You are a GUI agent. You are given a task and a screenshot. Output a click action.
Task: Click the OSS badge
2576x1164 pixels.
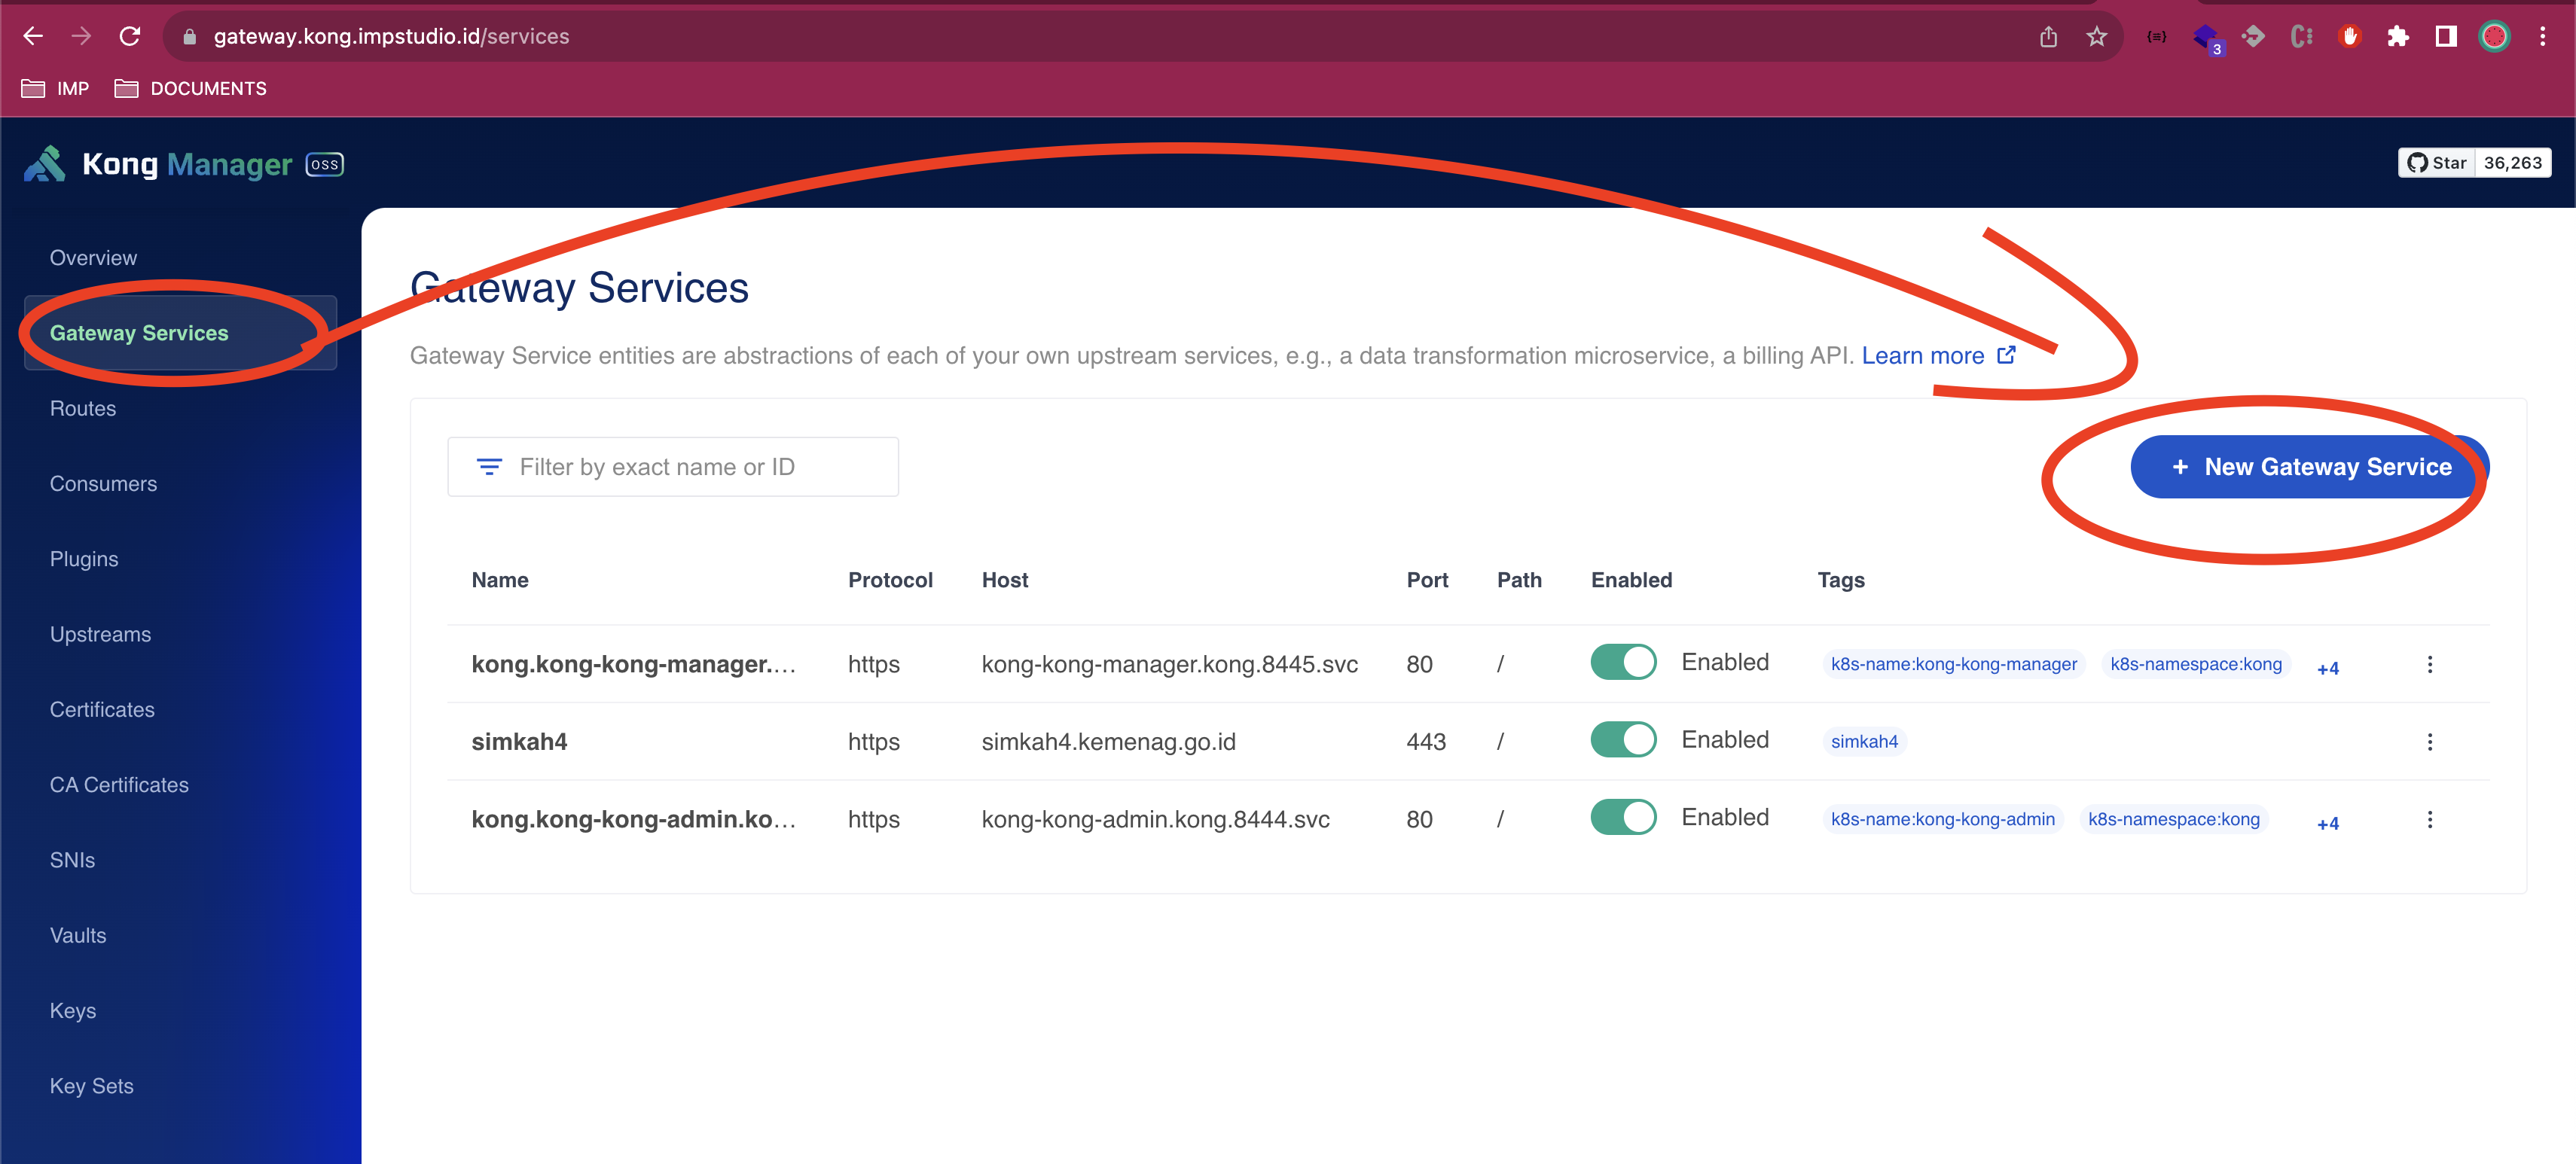tap(324, 164)
